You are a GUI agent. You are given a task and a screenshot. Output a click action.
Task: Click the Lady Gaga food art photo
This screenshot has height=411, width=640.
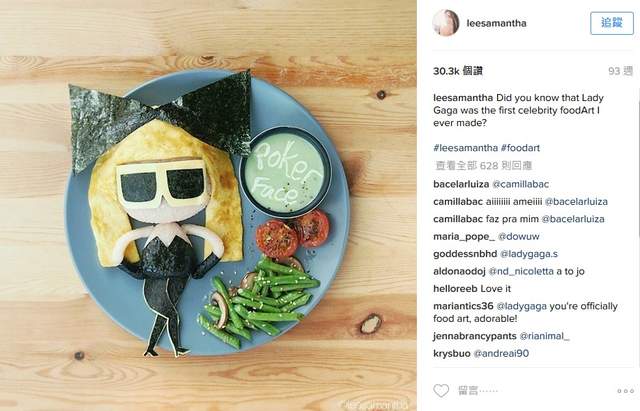[208, 205]
